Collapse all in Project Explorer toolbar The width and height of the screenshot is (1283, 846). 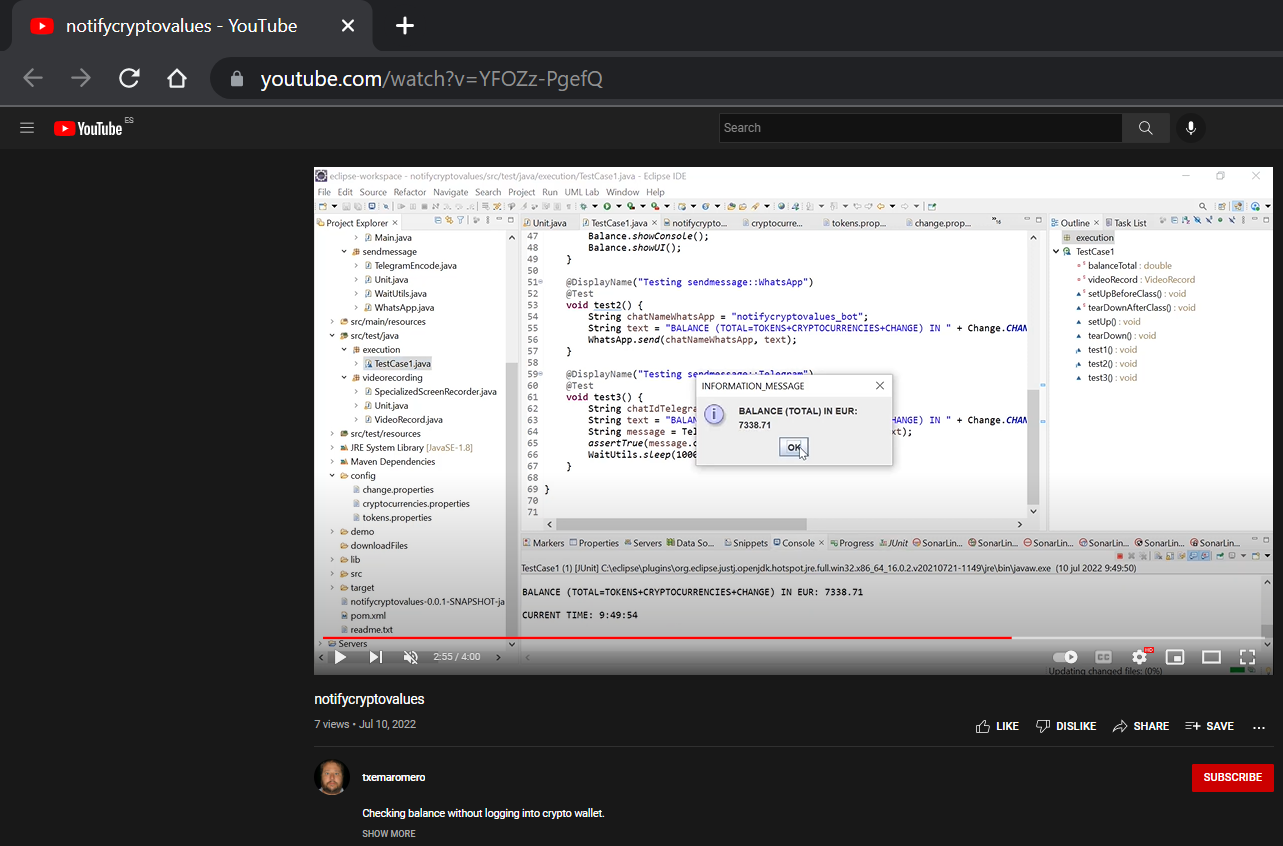438,221
